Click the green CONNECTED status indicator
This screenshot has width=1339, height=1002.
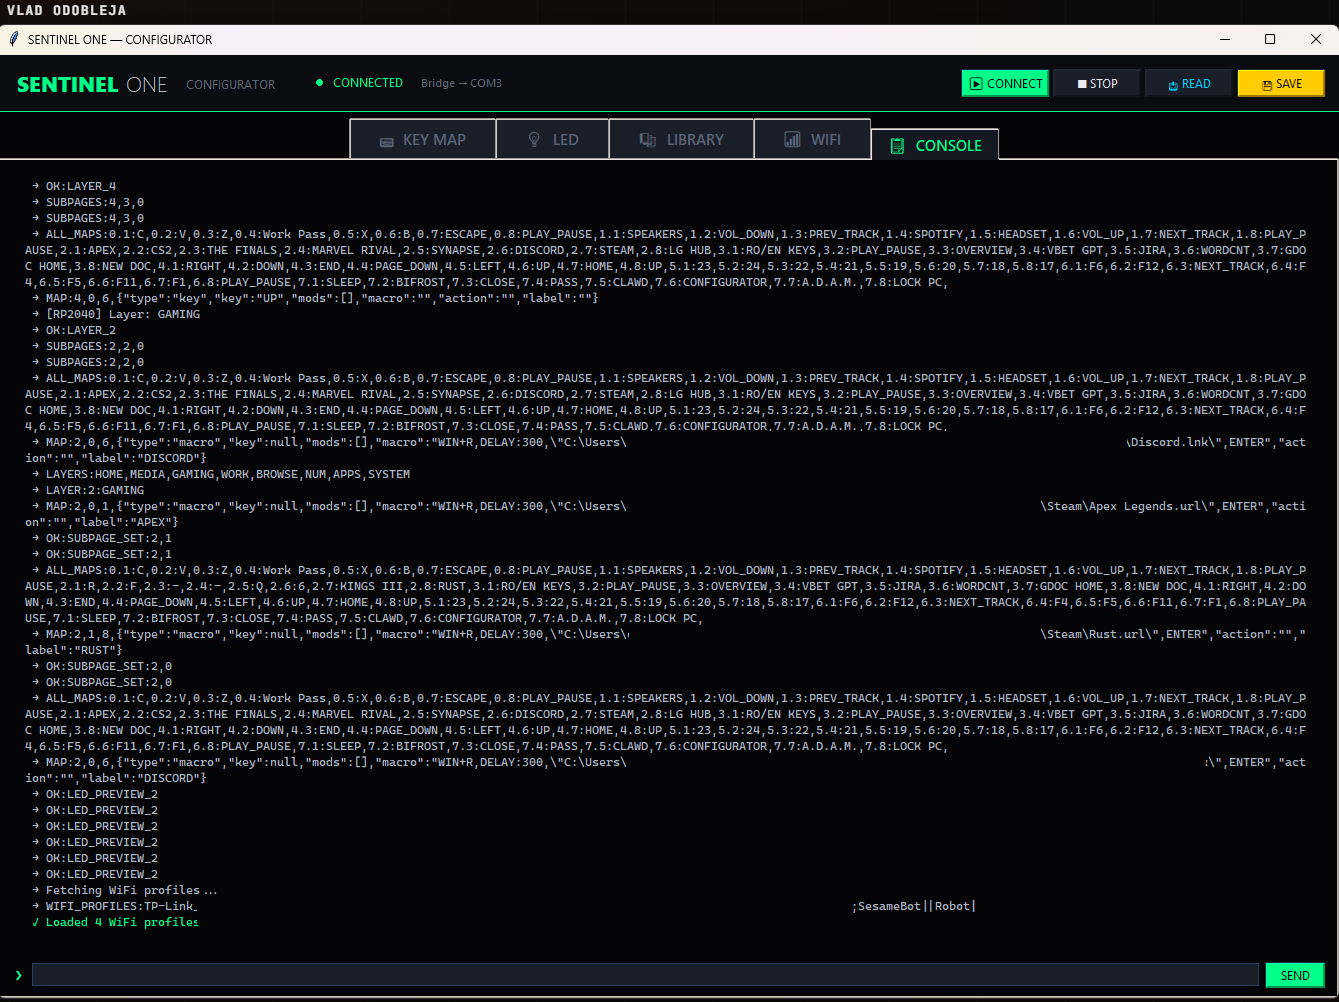coord(359,83)
